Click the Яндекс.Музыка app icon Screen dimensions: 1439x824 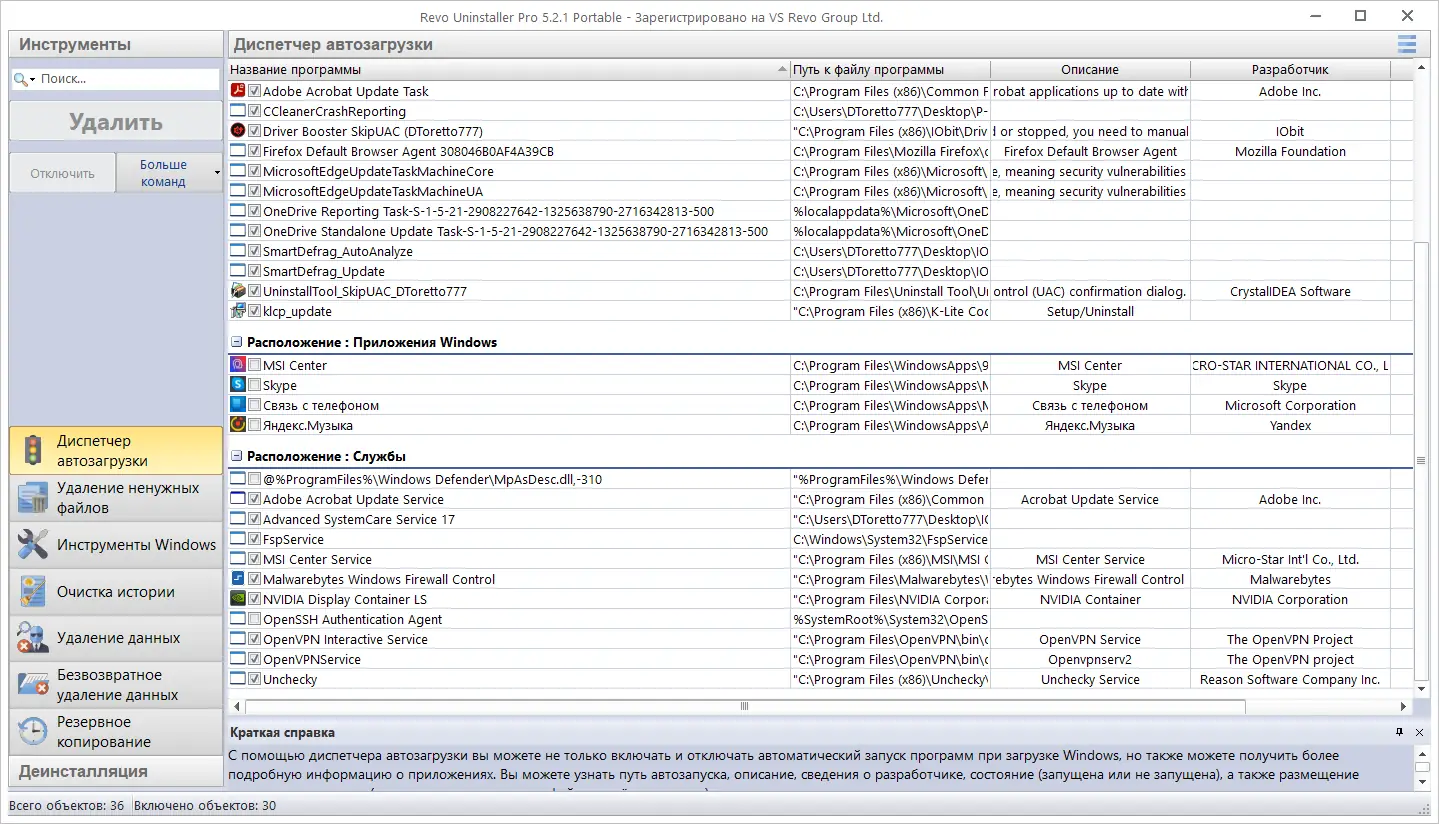tap(238, 425)
